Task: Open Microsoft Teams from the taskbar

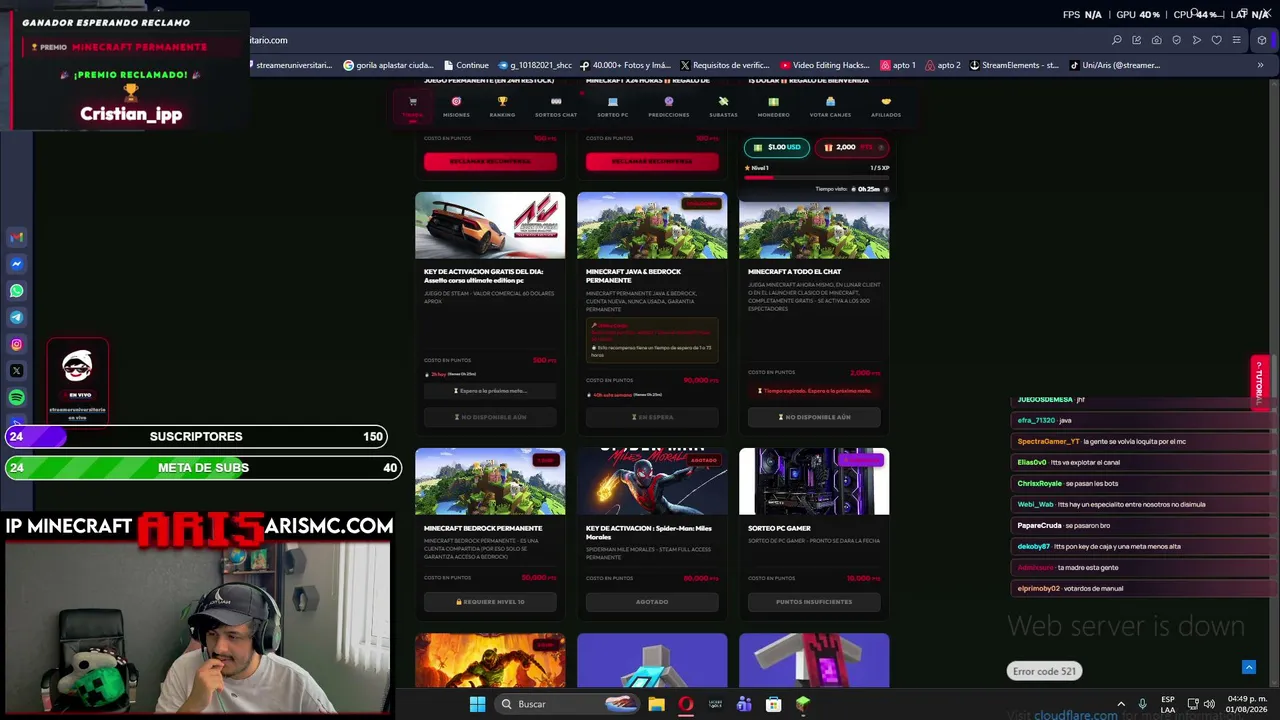Action: tap(744, 704)
